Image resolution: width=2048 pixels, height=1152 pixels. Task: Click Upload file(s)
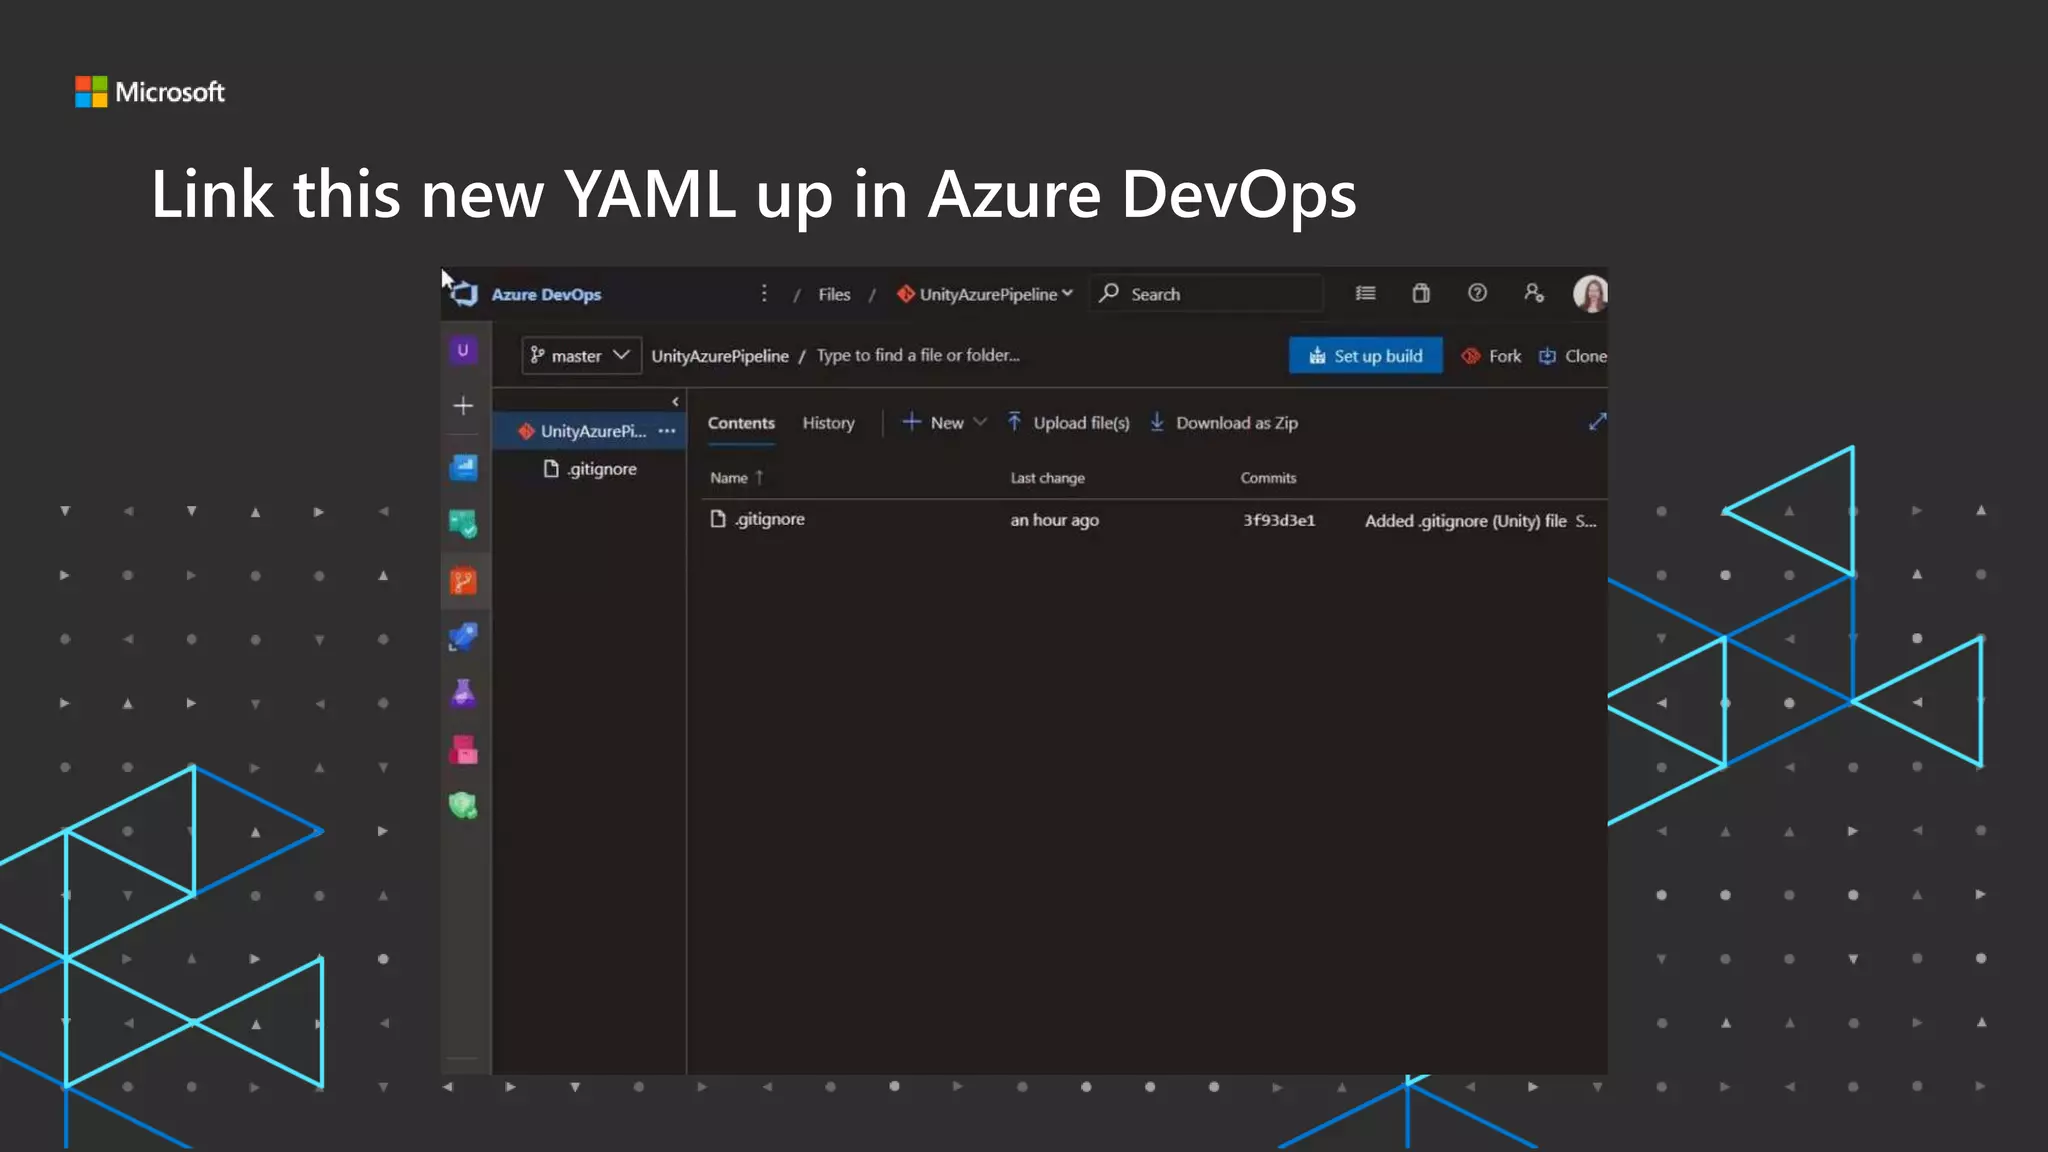click(x=1068, y=423)
